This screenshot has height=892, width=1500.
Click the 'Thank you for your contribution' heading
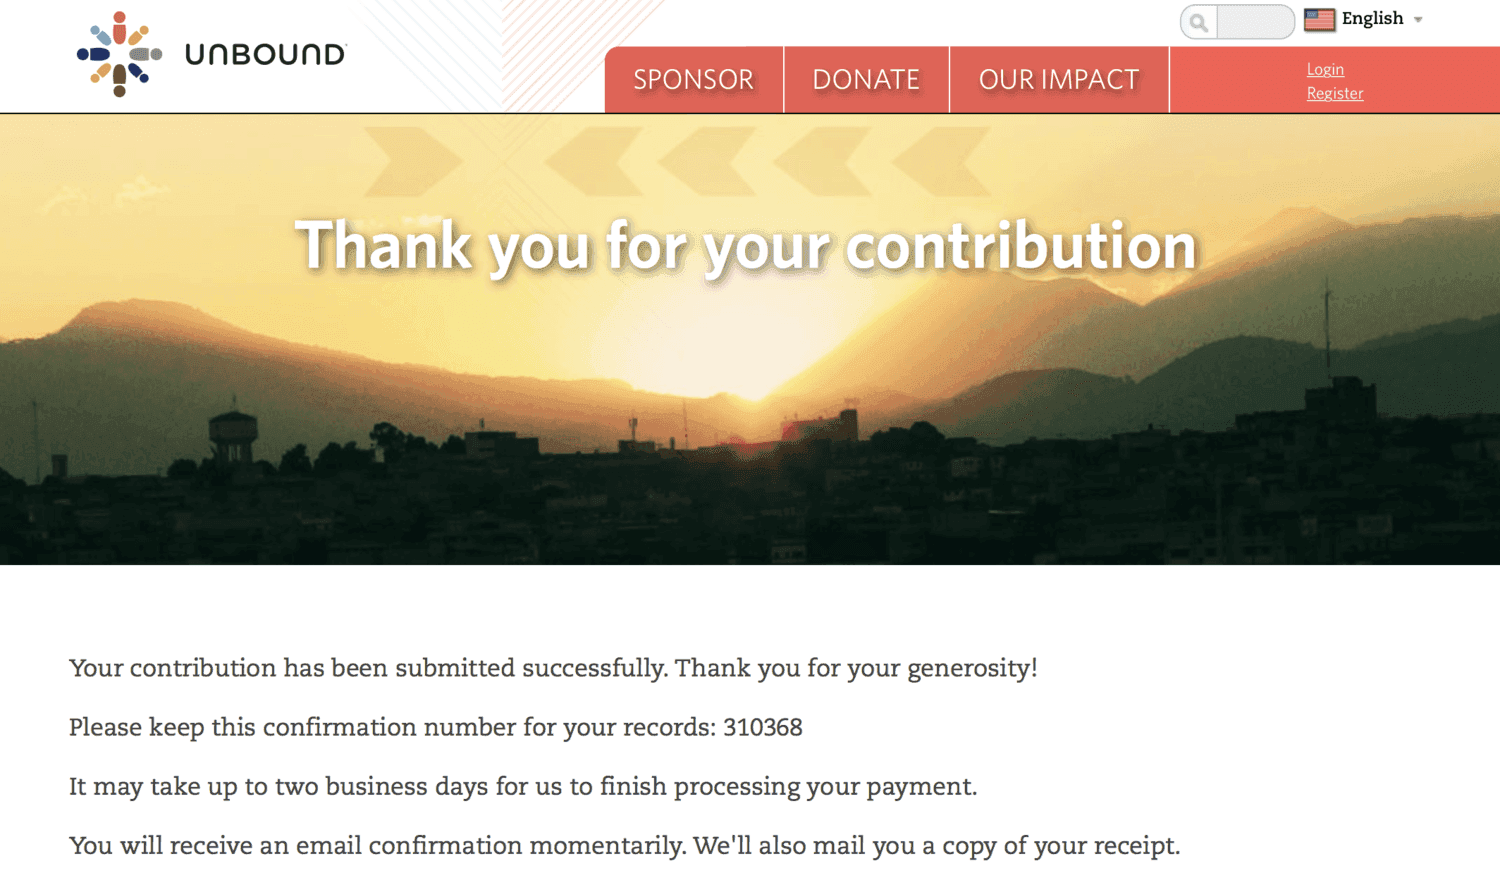click(x=746, y=246)
